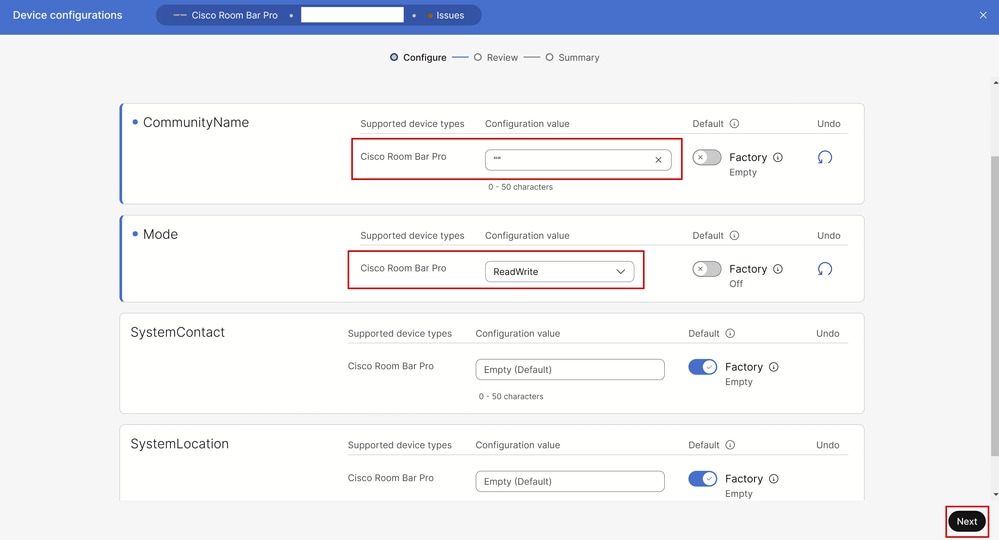
Task: Enable the CommunityName factory default toggle
Action: pos(707,157)
